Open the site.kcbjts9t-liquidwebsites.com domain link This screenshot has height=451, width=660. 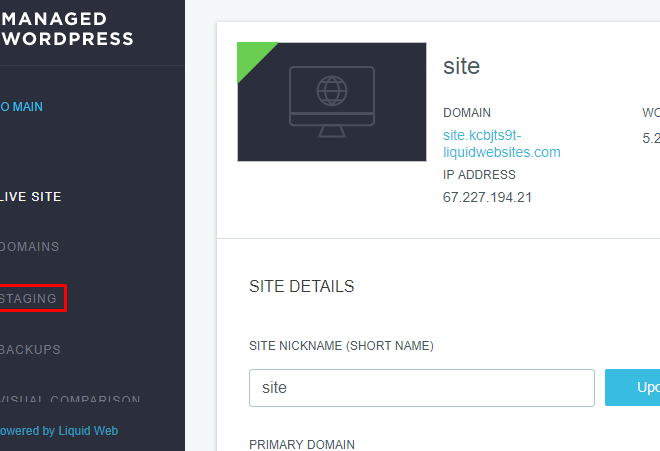(x=501, y=144)
